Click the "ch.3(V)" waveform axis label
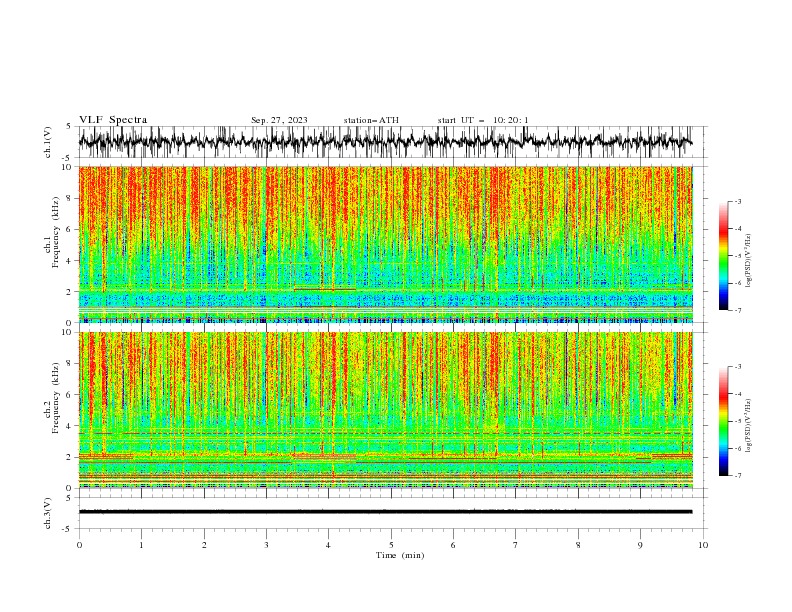Image resolution: width=792 pixels, height=612 pixels. (x=48, y=513)
